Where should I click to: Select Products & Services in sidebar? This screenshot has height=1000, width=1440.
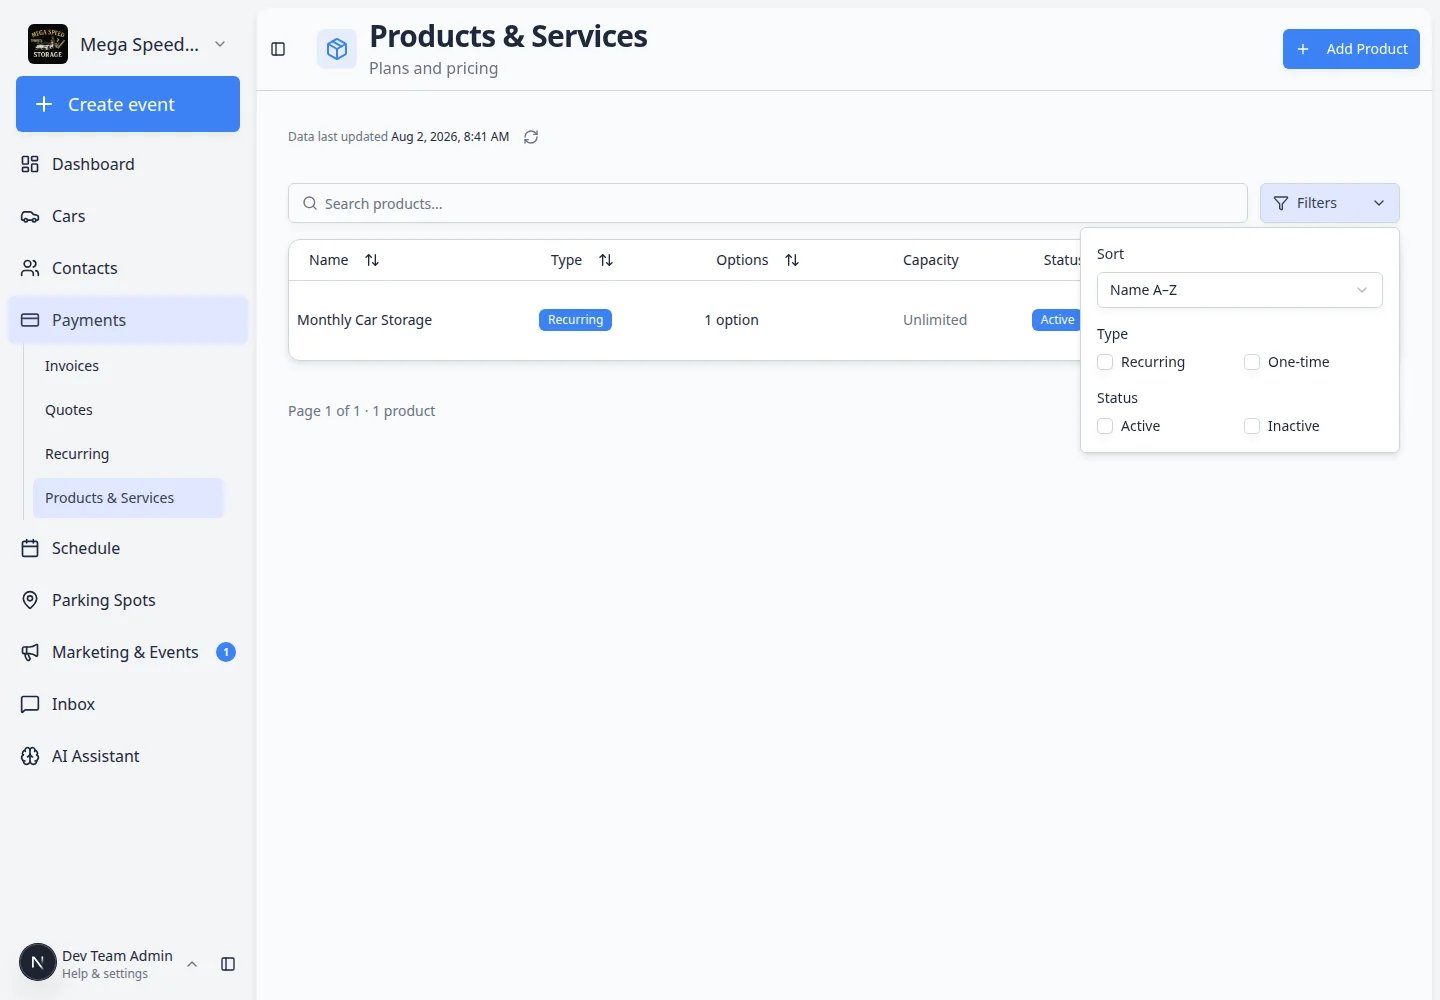128,498
